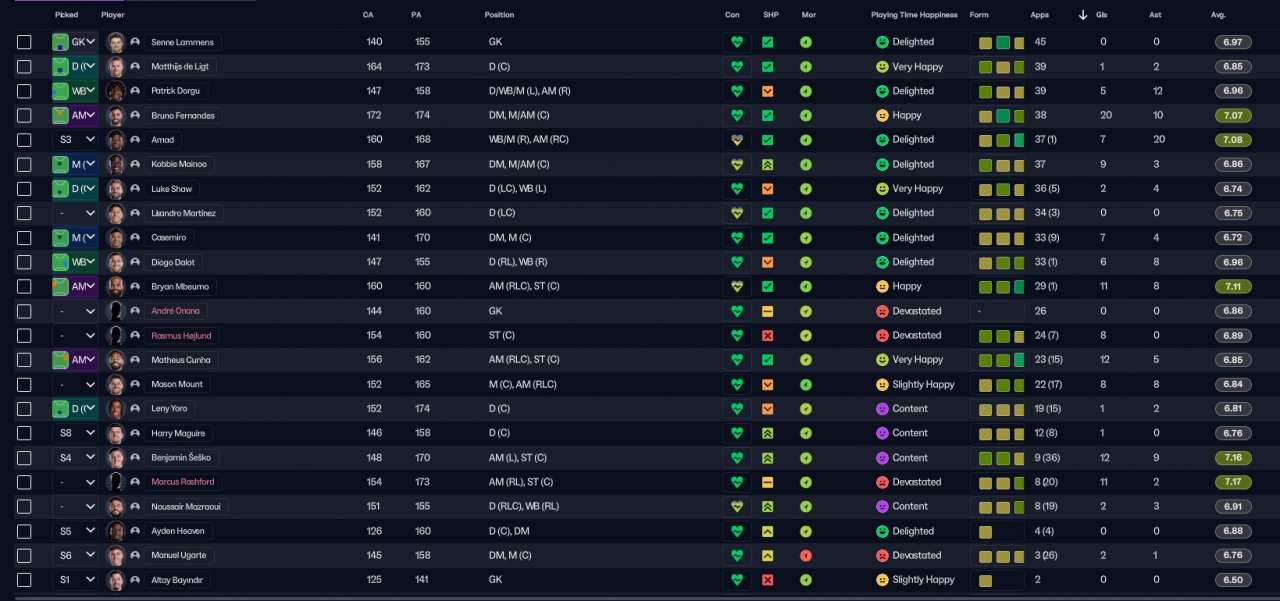Viewport: 1280px width, 601px height.
Task: Click the 6.50 rating pill for Altay Bayindir
Action: [1232, 580]
